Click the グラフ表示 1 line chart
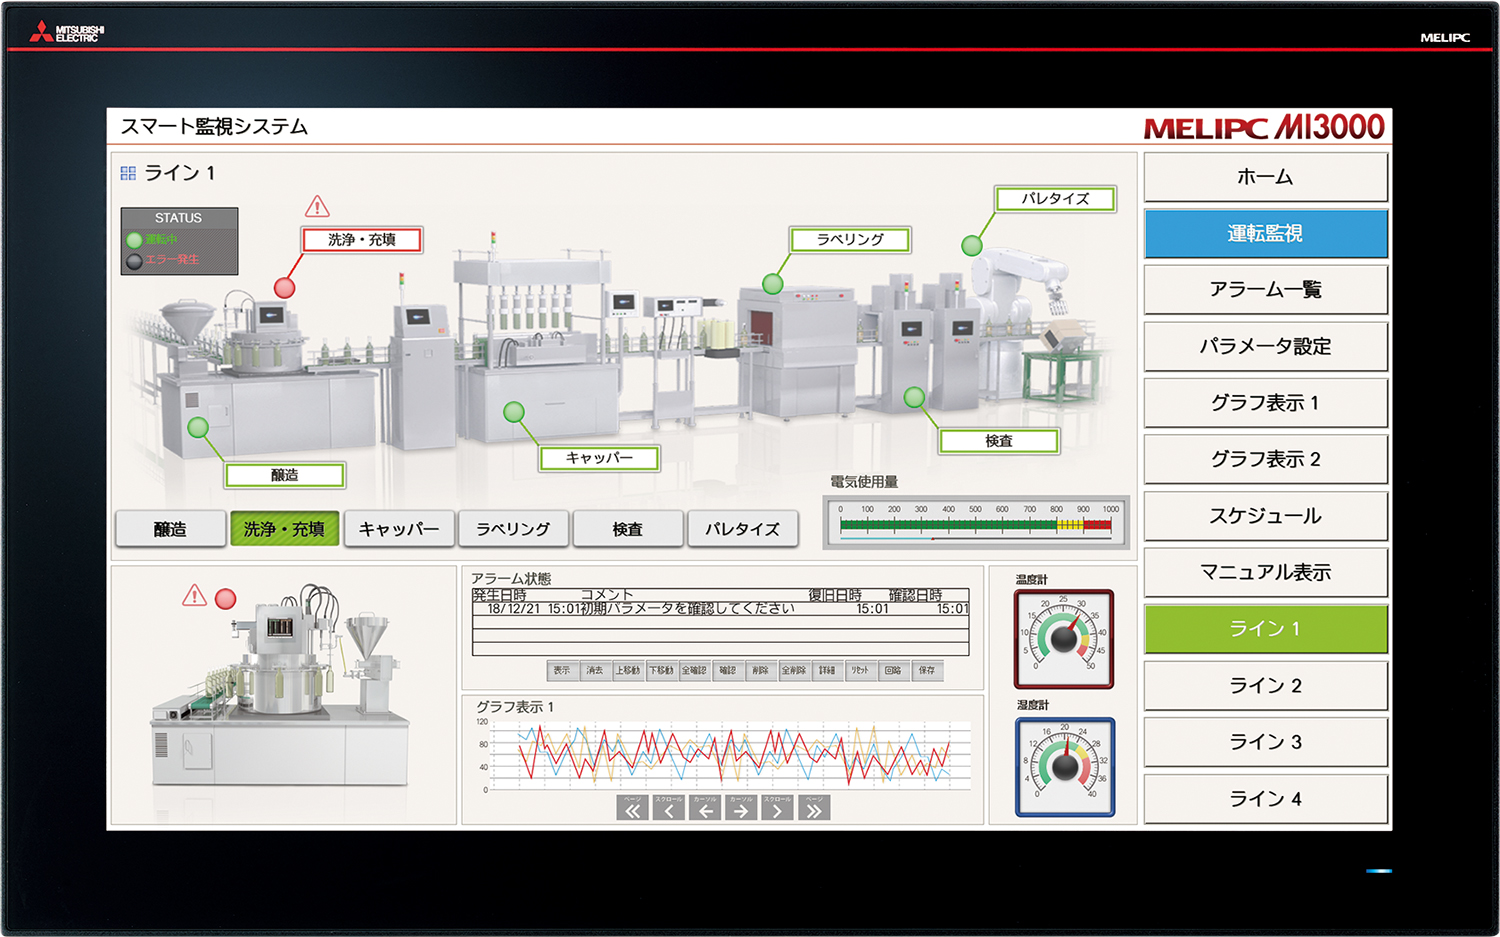Image resolution: width=1500 pixels, height=937 pixels. [x=729, y=754]
